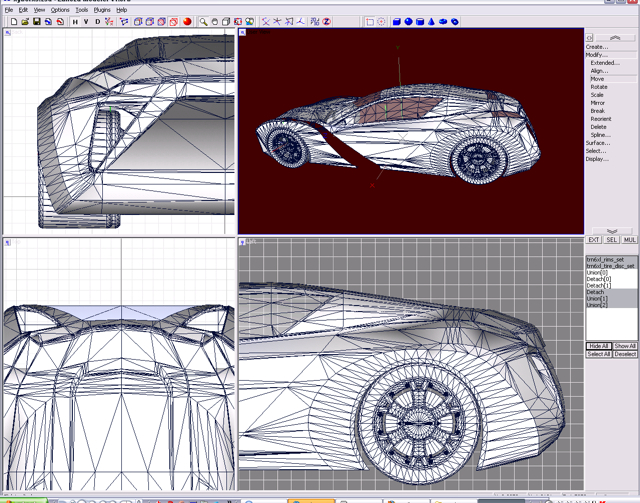The height and width of the screenshot is (503, 640).
Task: Click the blue cone primitive icon
Action: [431, 21]
